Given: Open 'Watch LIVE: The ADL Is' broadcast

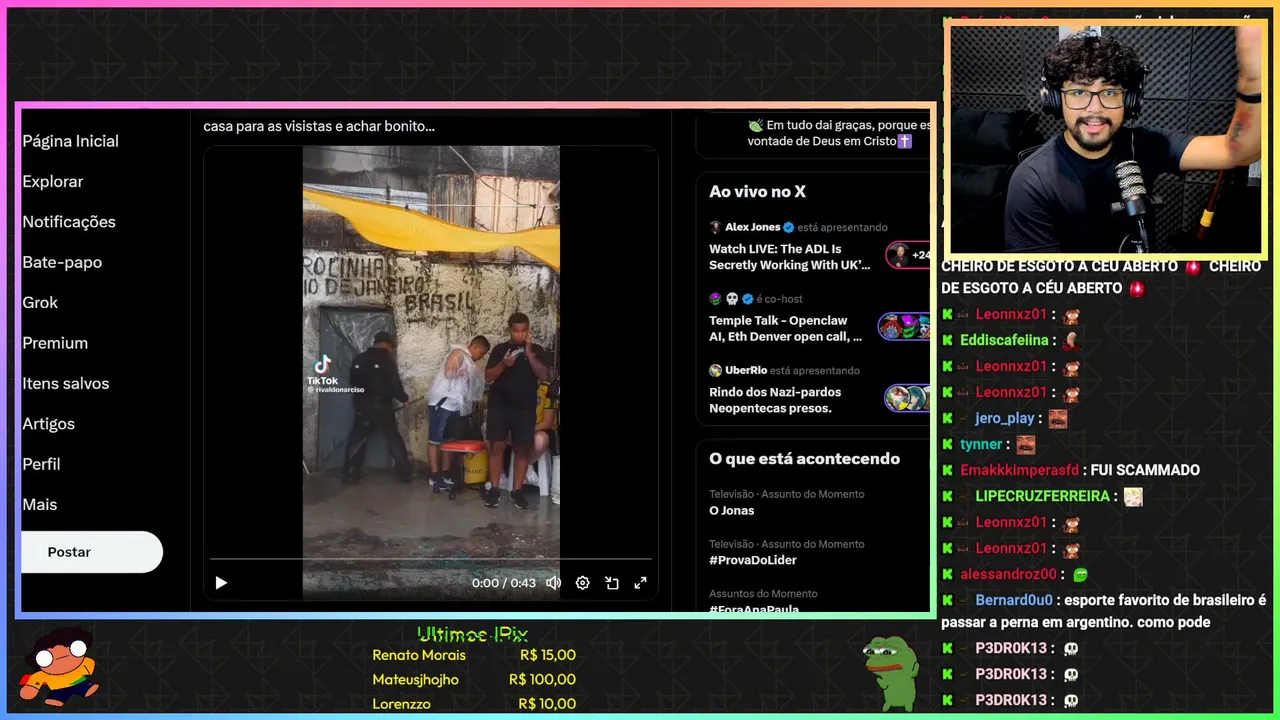Looking at the screenshot, I should click(790, 257).
